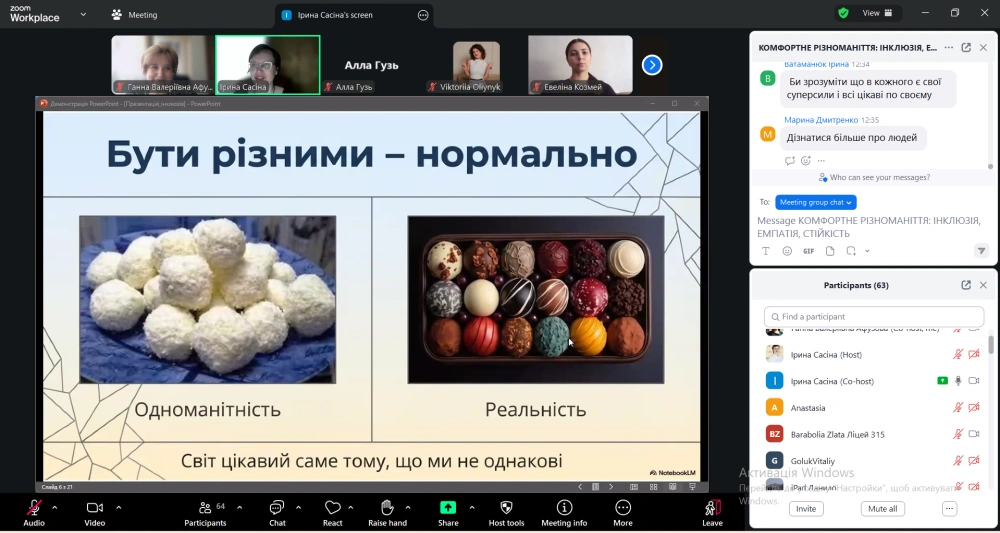
Task: Expand Audio settings caret
Action: (x=54, y=507)
